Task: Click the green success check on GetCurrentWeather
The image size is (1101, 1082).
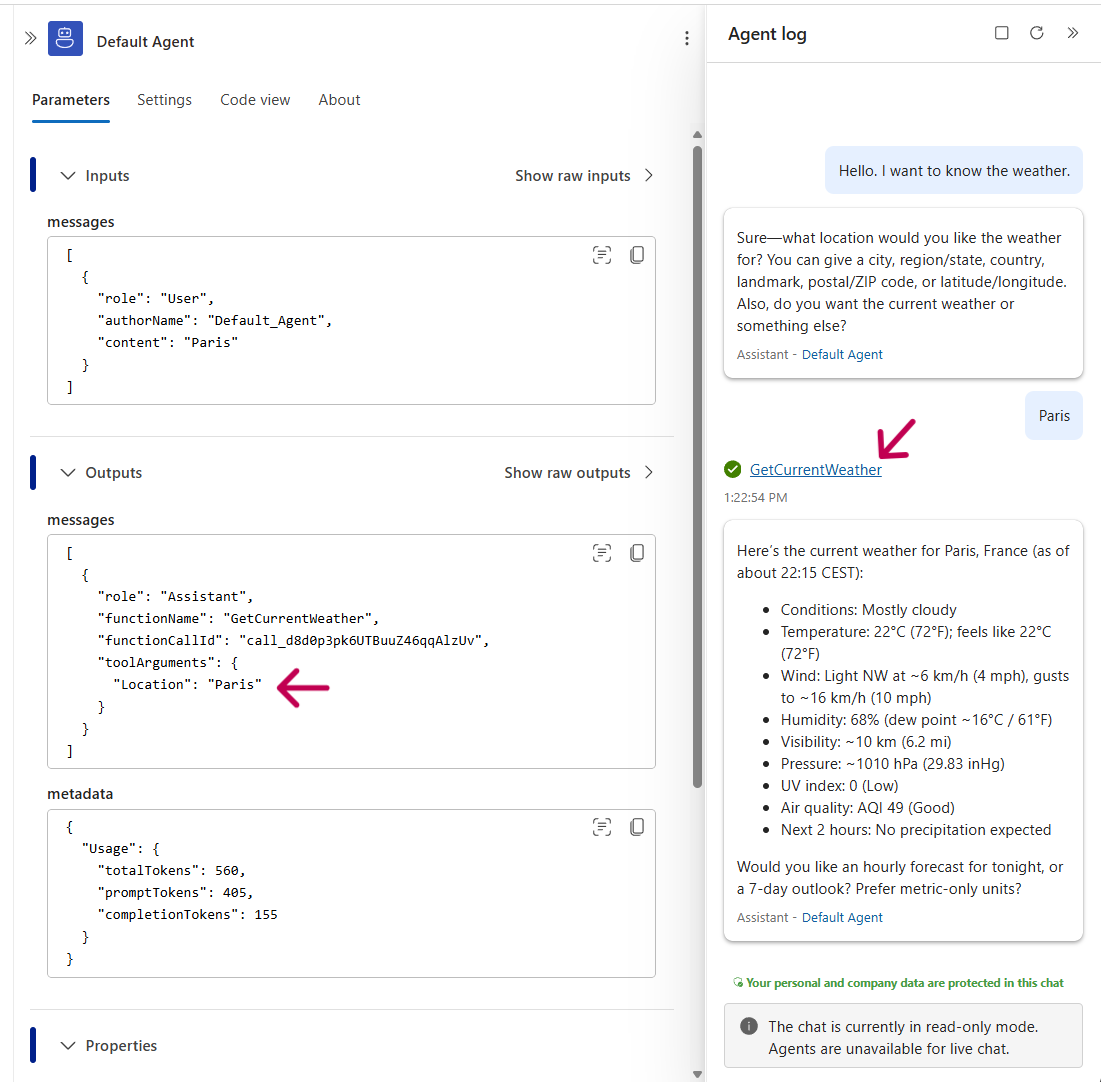Action: (x=733, y=468)
